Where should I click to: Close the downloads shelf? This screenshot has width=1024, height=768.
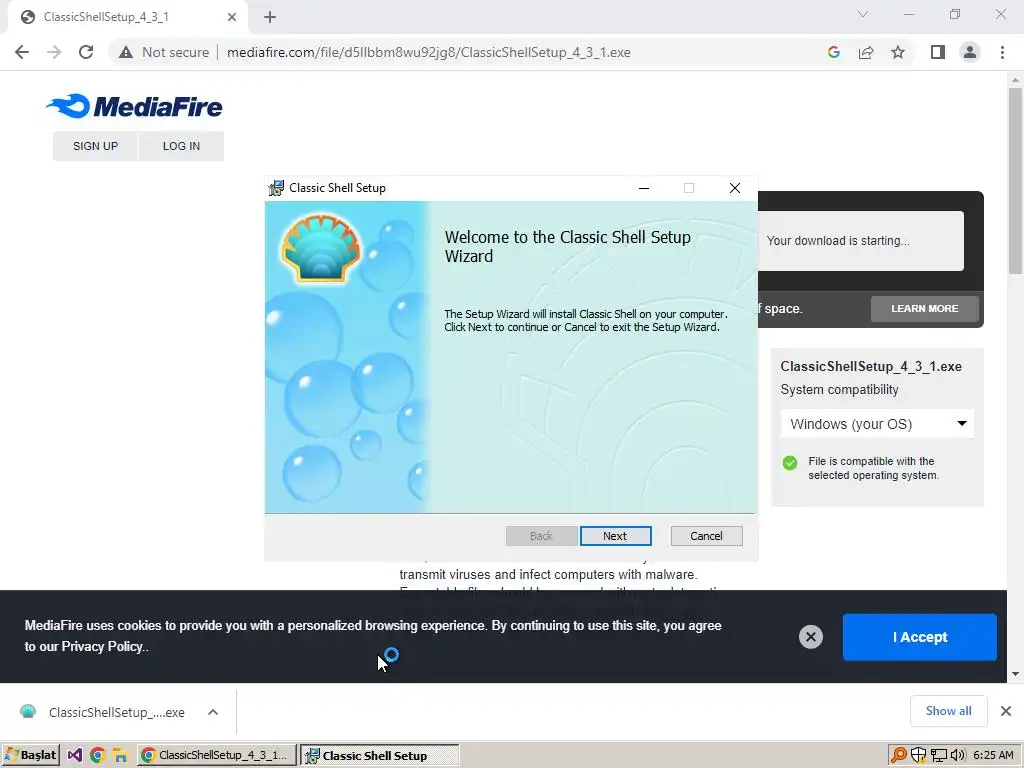pos(1006,711)
